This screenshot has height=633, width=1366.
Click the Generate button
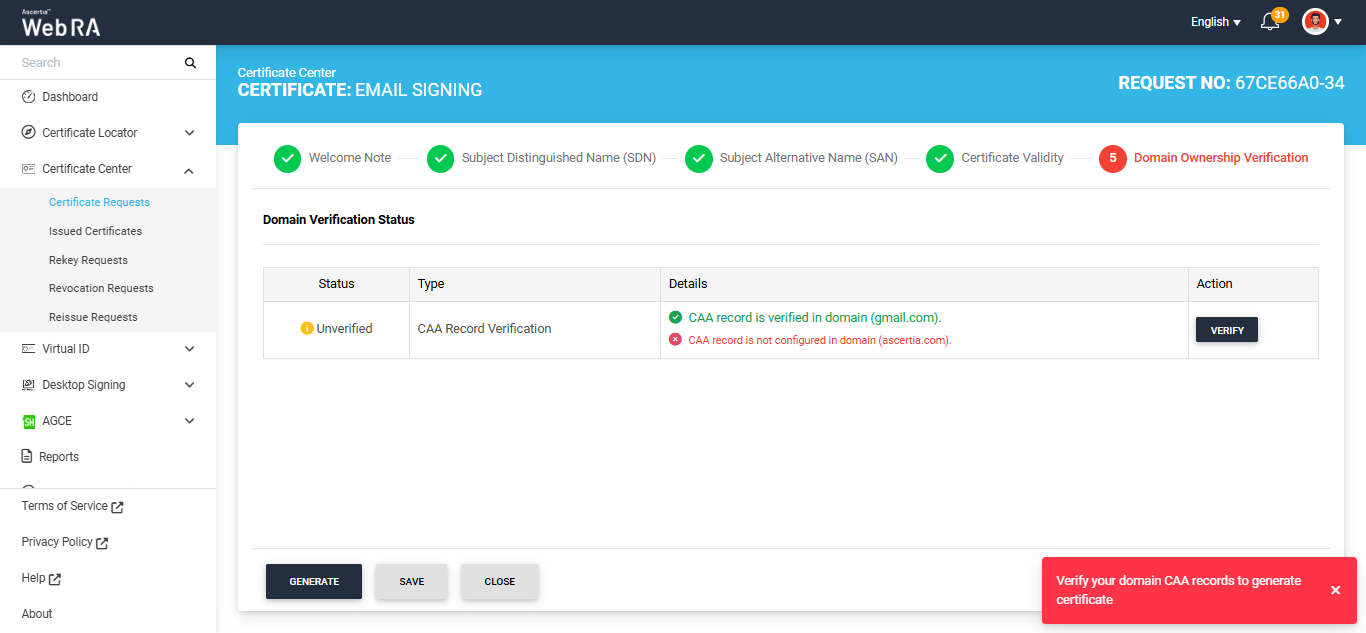point(314,582)
